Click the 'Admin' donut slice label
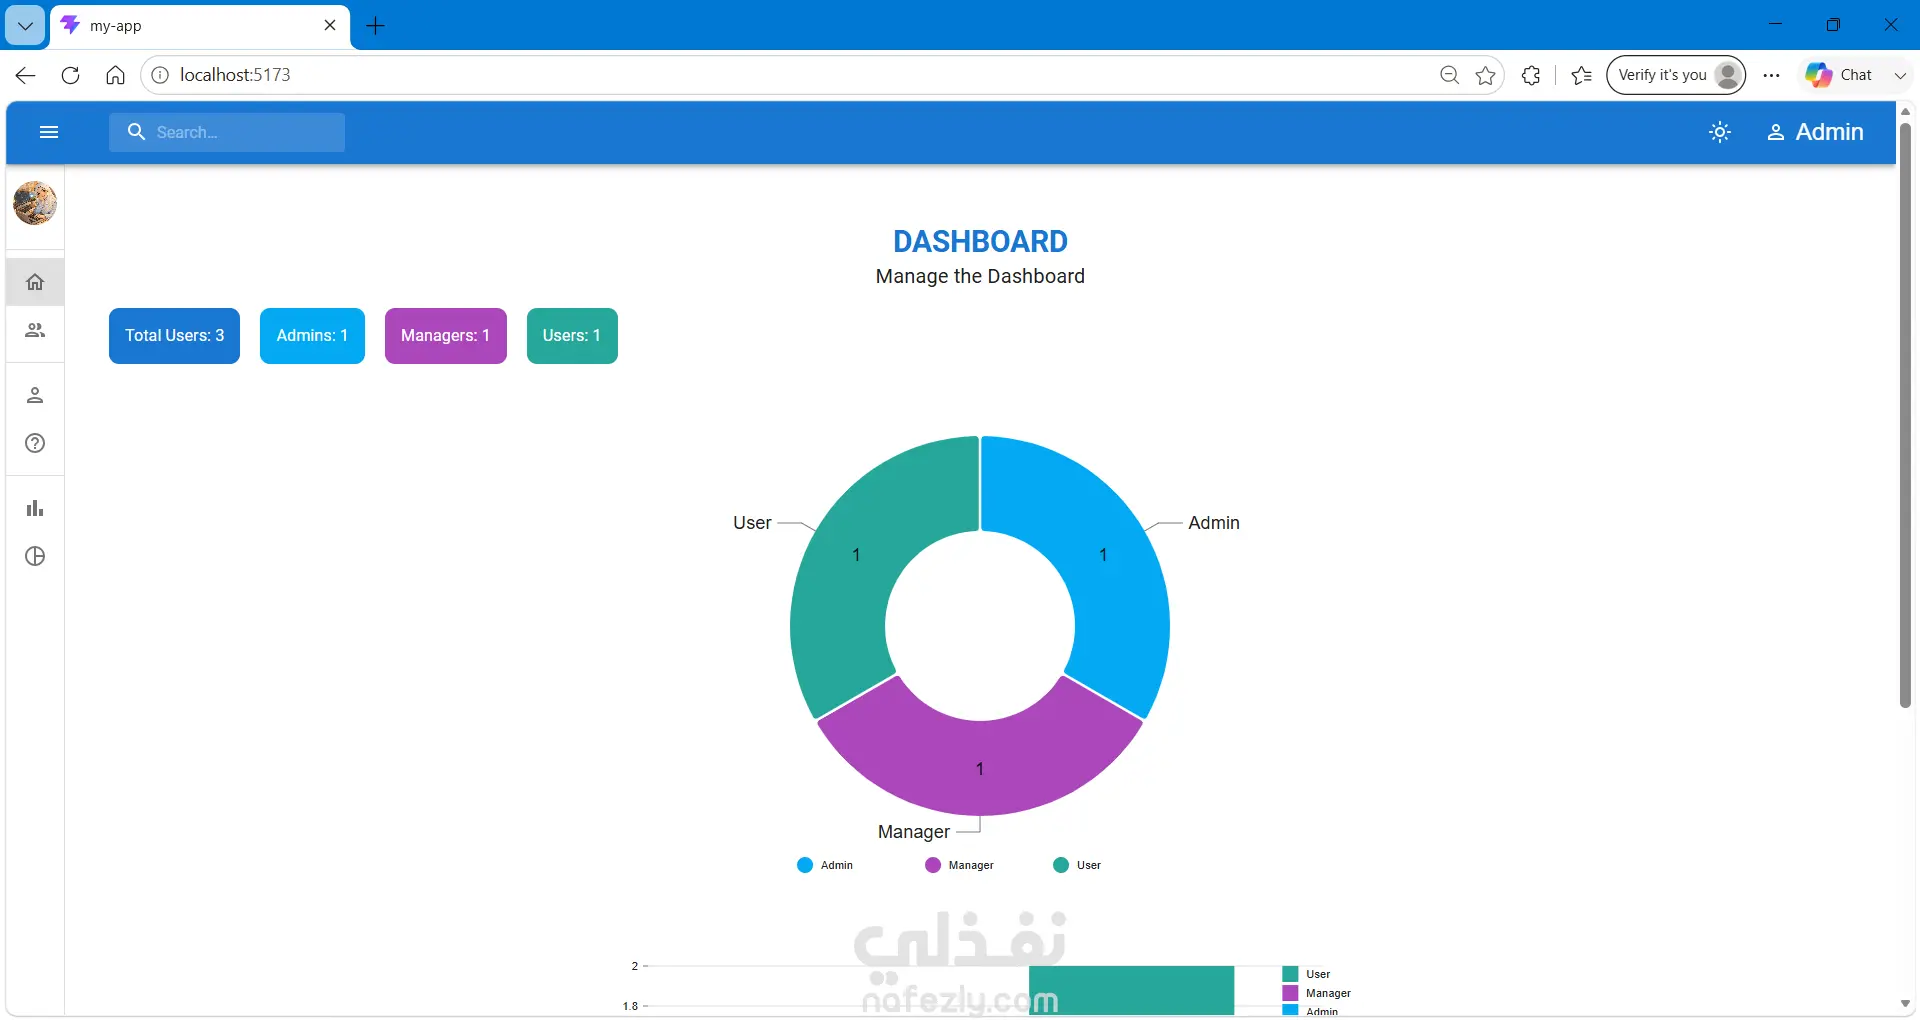The height and width of the screenshot is (1020, 1920). 1214,523
